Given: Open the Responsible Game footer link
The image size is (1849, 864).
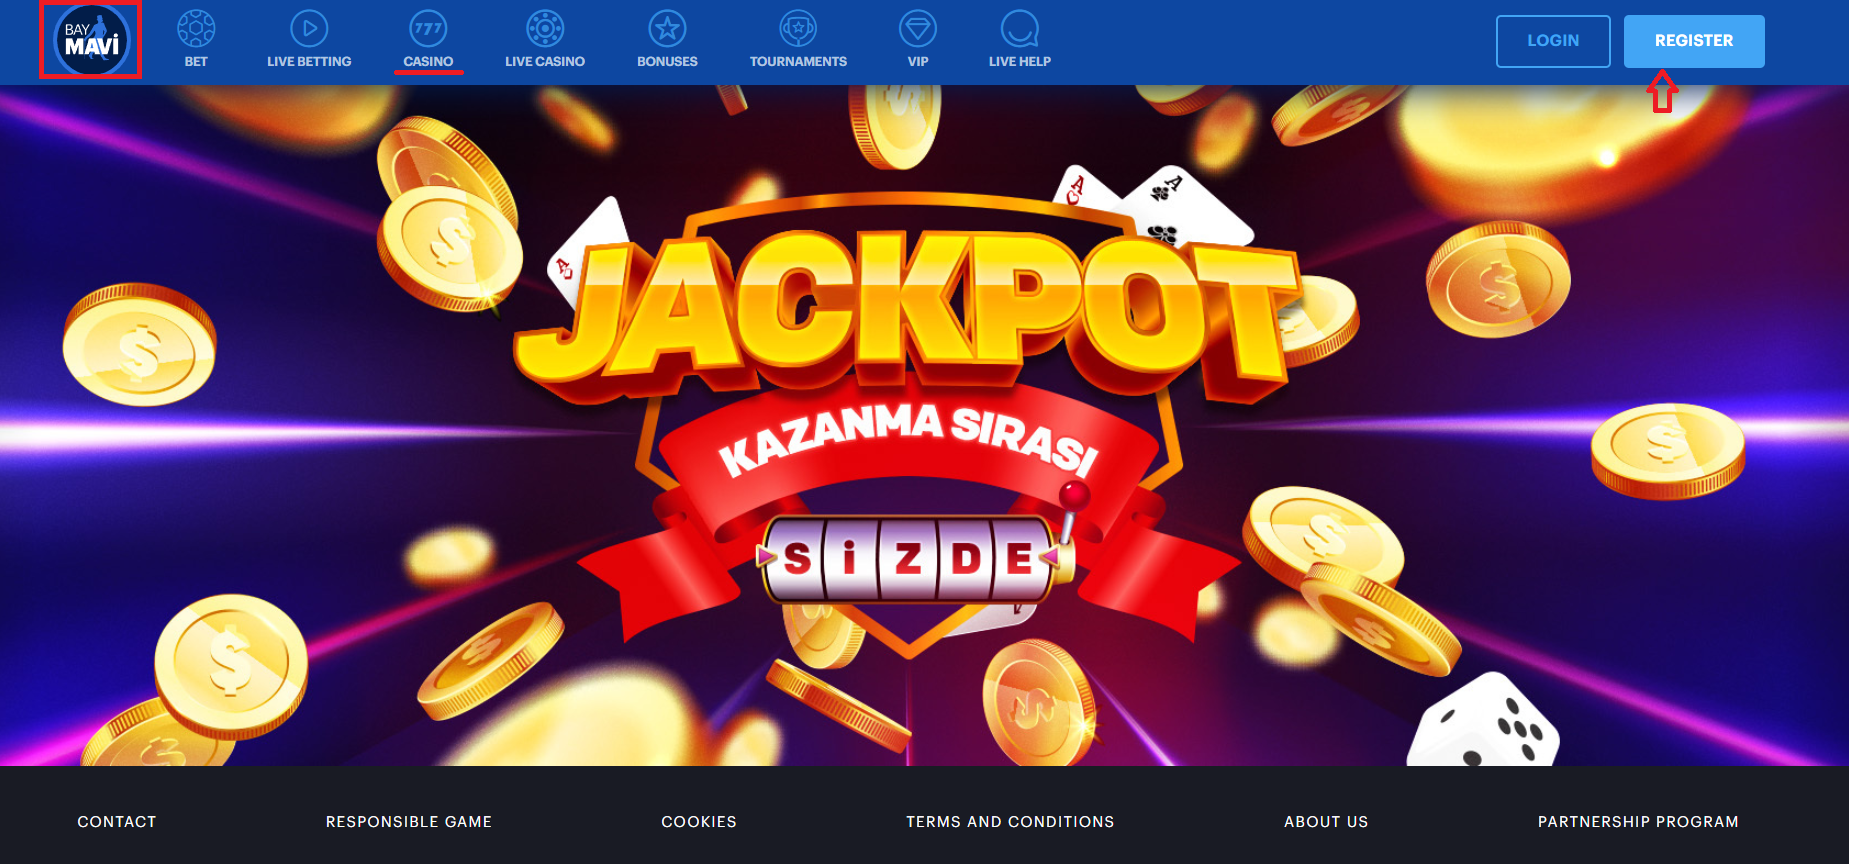Looking at the screenshot, I should click(409, 821).
